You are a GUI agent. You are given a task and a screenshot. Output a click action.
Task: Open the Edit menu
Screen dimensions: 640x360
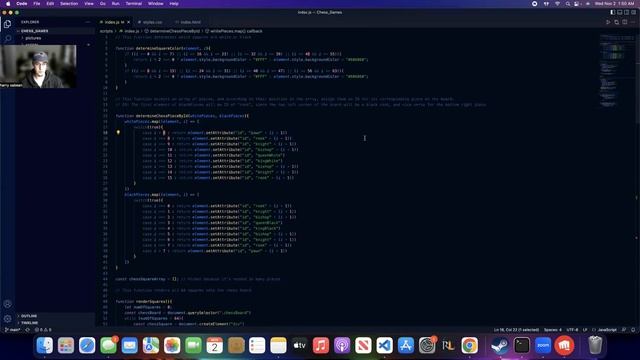pos(50,4)
